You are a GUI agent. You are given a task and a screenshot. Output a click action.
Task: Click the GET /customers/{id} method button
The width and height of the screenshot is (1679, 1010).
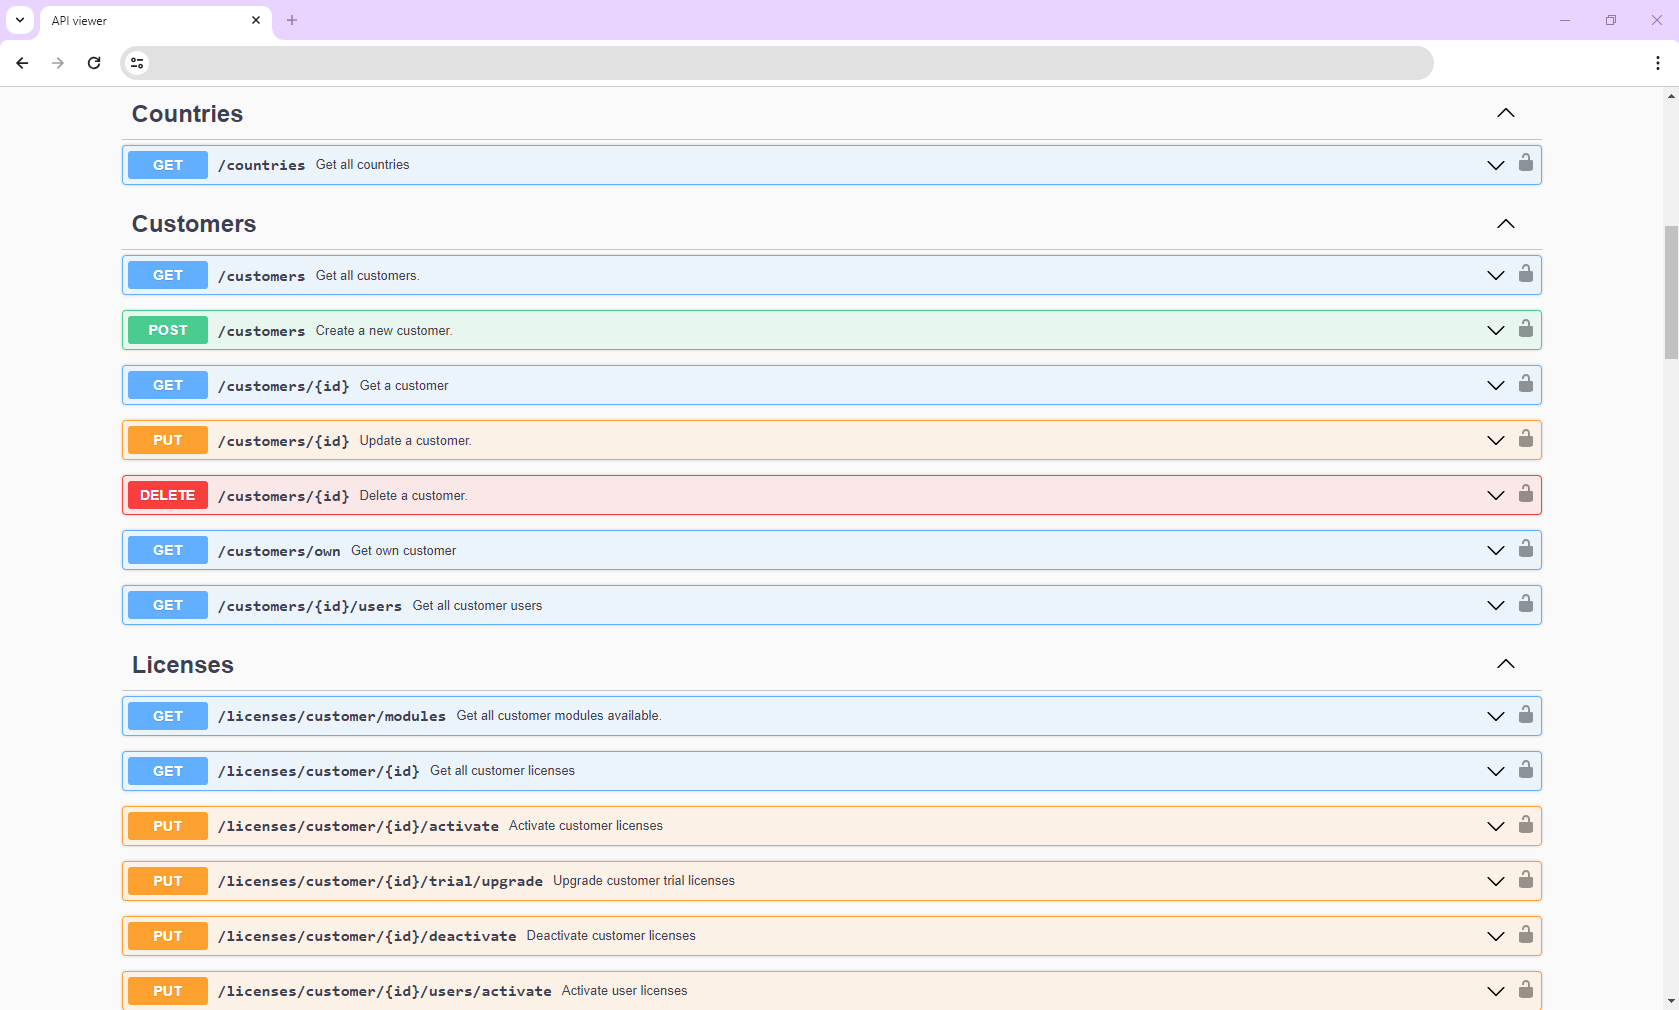pos(168,385)
